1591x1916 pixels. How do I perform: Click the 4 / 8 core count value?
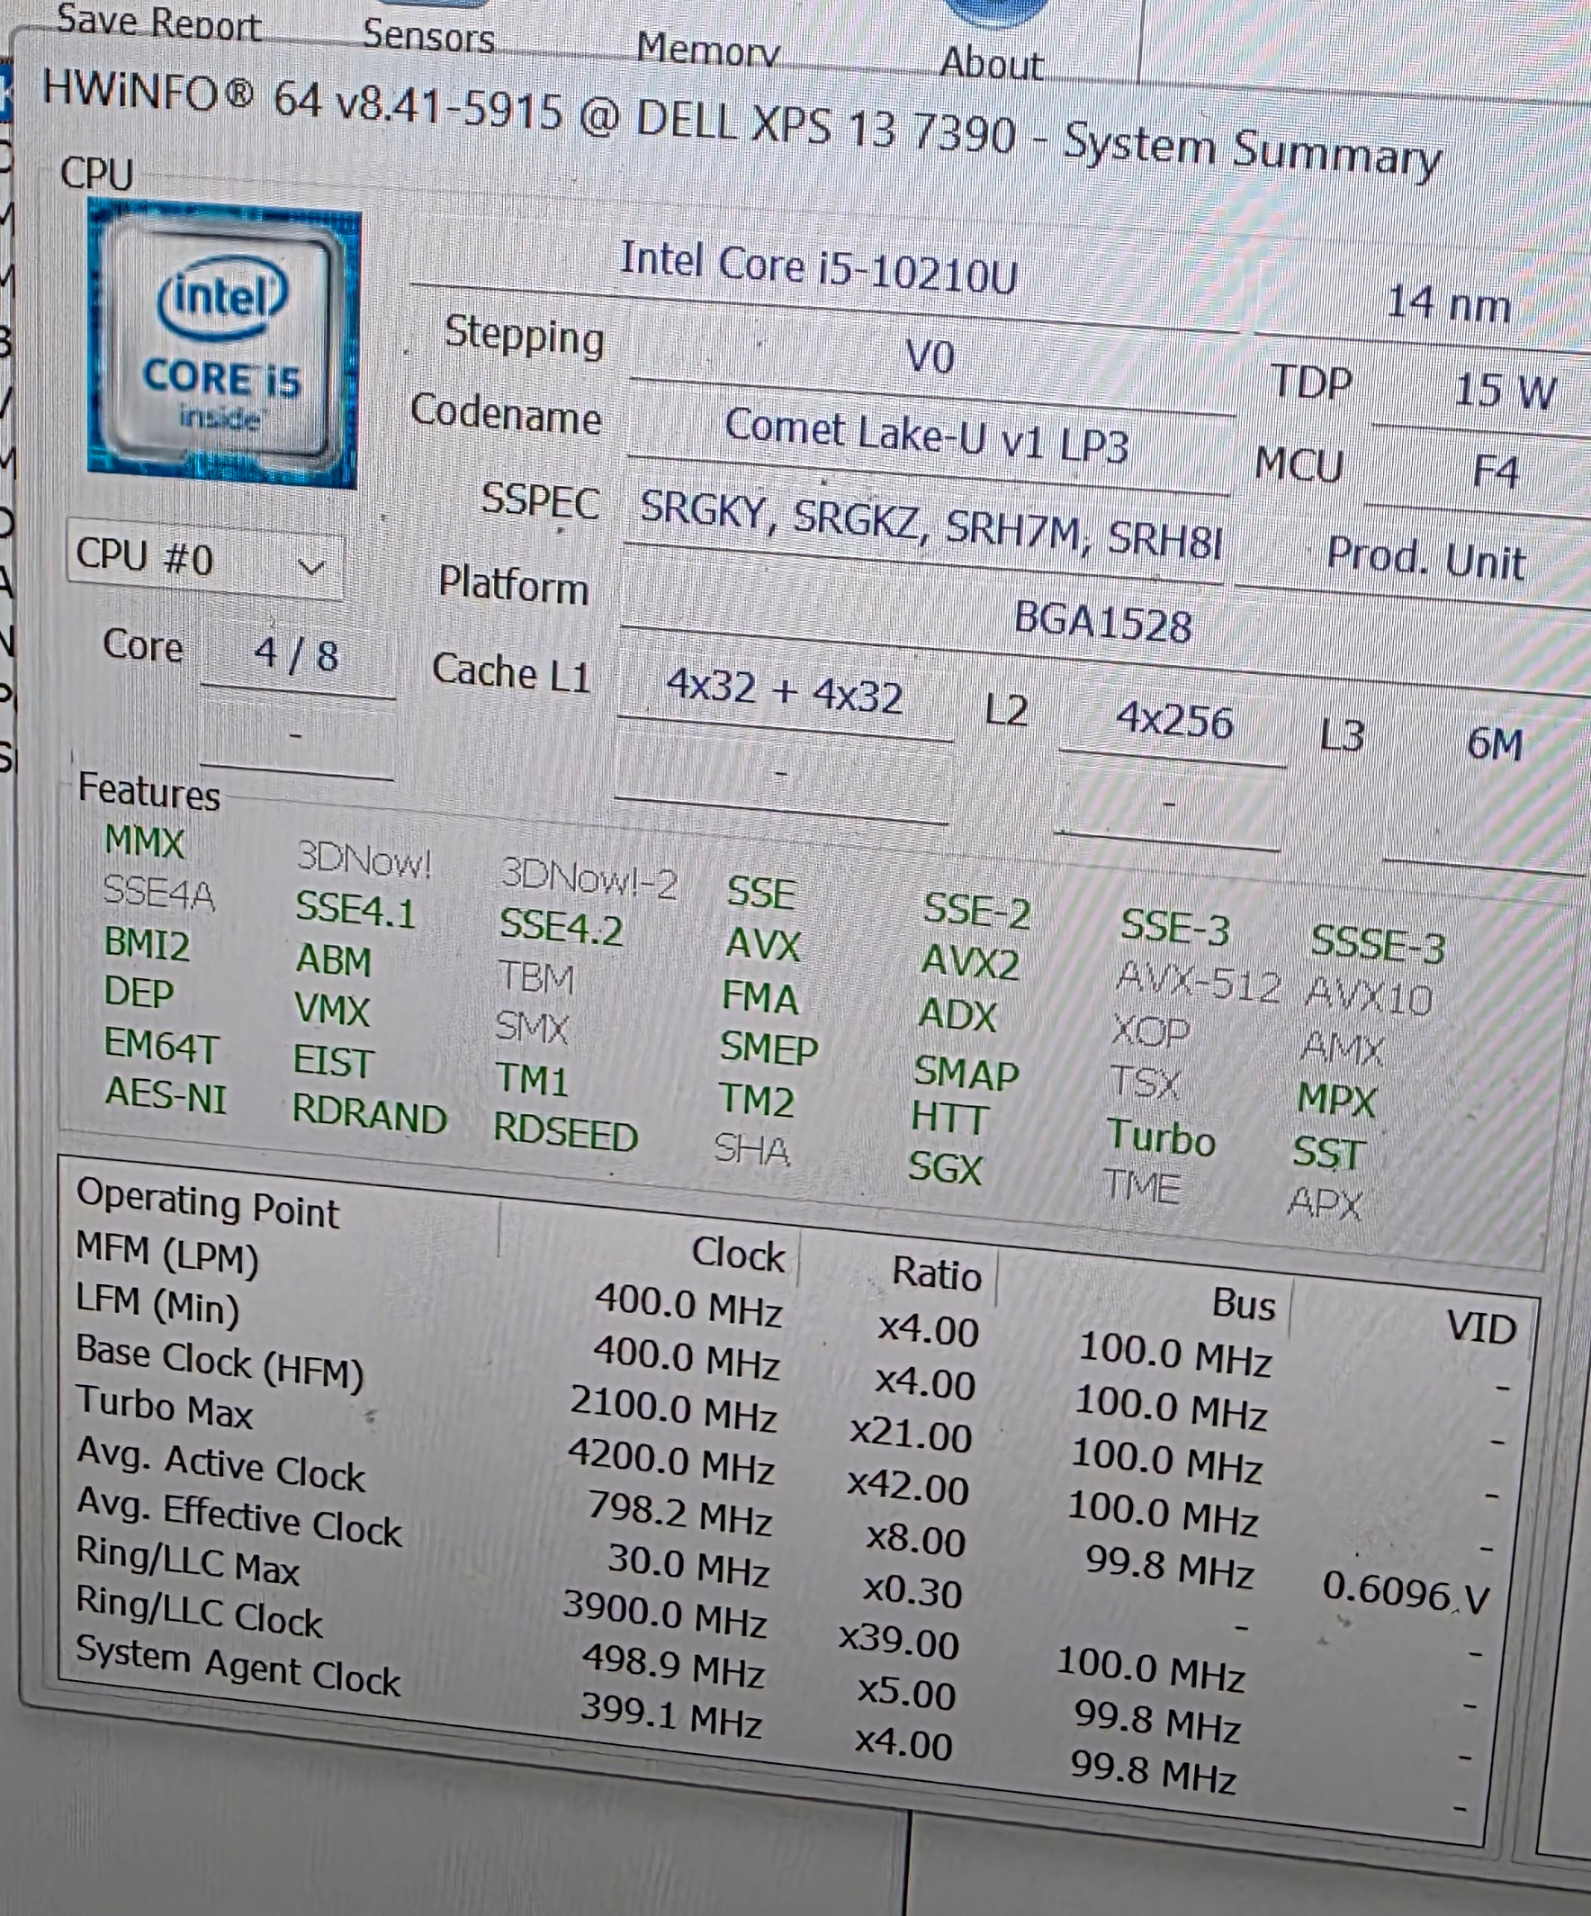pos(296,654)
